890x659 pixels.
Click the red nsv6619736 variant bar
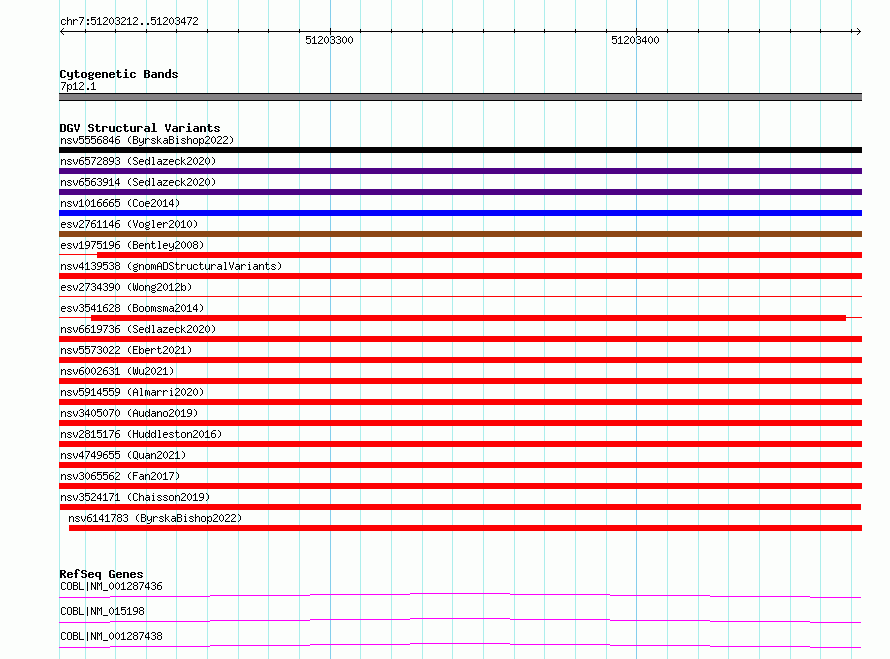click(460, 339)
